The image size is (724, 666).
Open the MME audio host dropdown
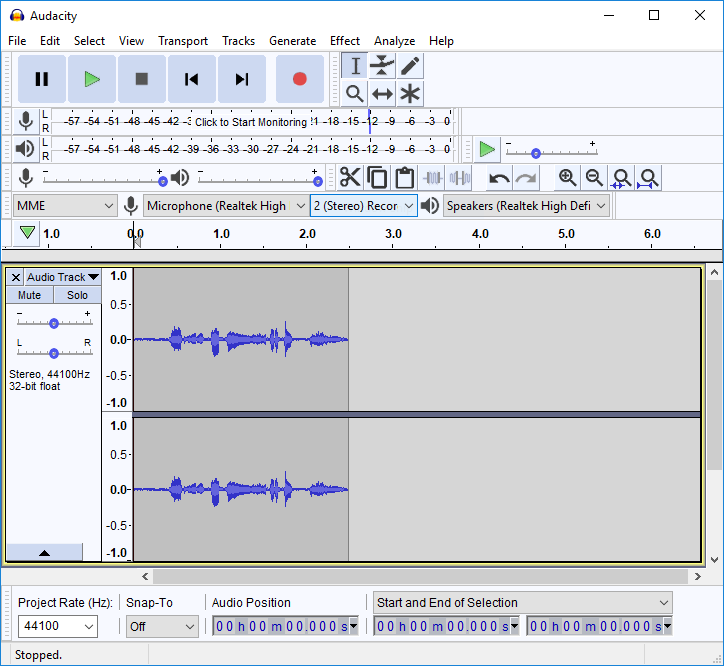(x=65, y=206)
